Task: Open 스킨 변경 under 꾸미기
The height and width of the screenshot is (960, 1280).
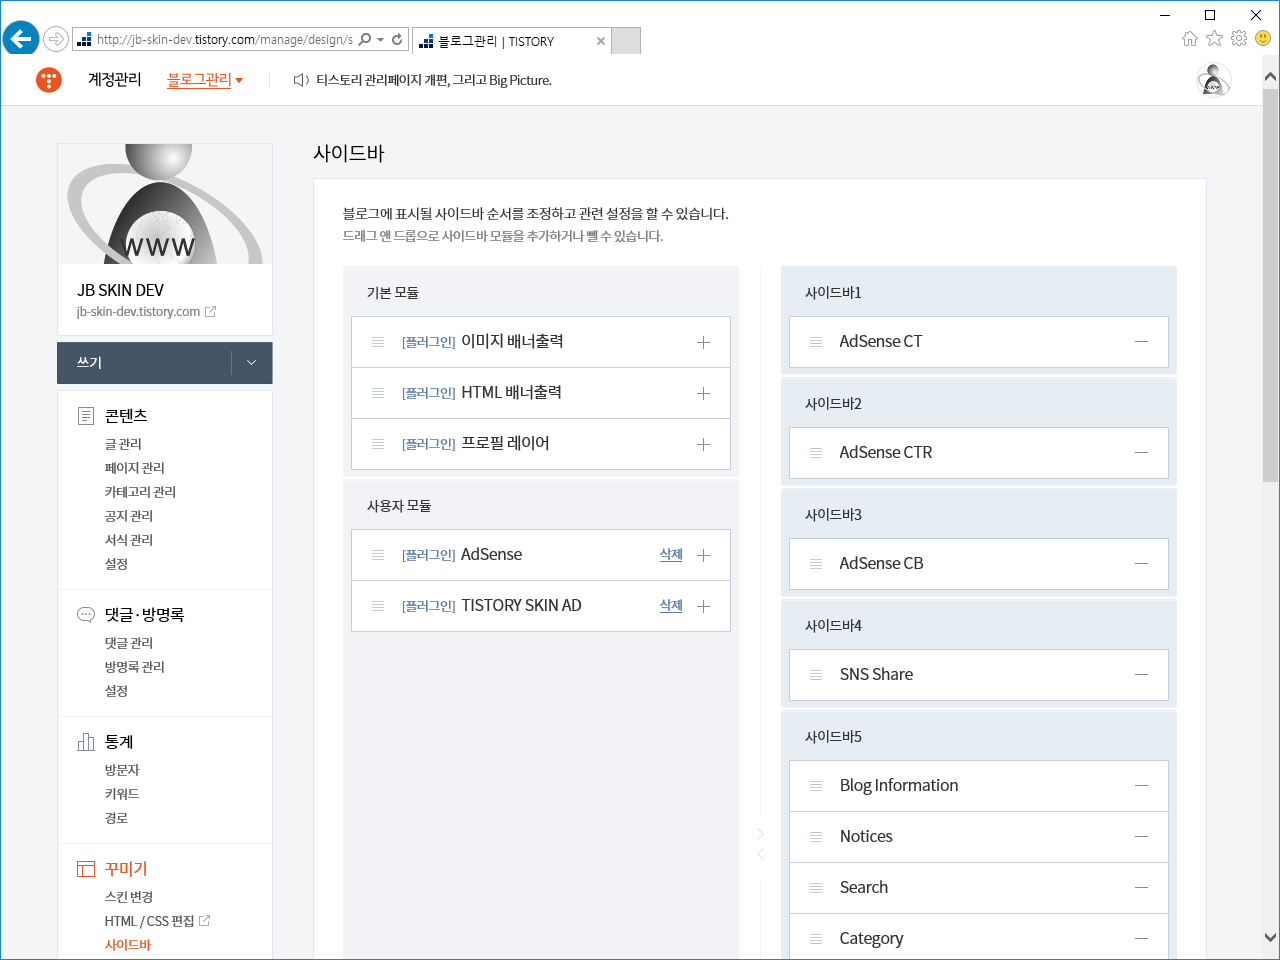Action: tap(129, 897)
